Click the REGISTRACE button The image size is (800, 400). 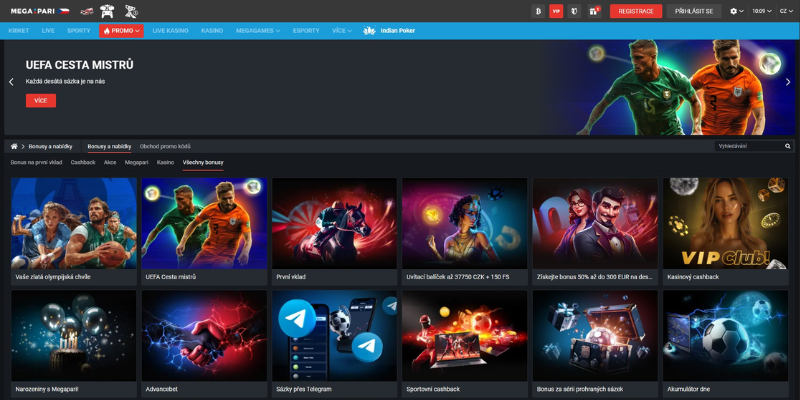pos(636,11)
